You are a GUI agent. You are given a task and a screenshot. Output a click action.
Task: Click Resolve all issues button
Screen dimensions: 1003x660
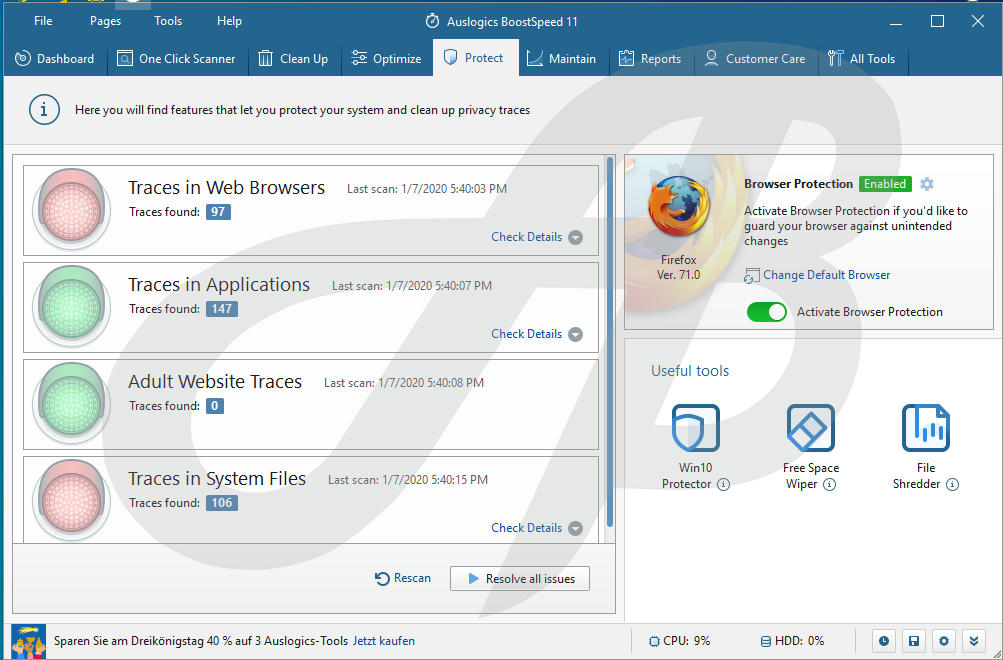[x=519, y=579]
